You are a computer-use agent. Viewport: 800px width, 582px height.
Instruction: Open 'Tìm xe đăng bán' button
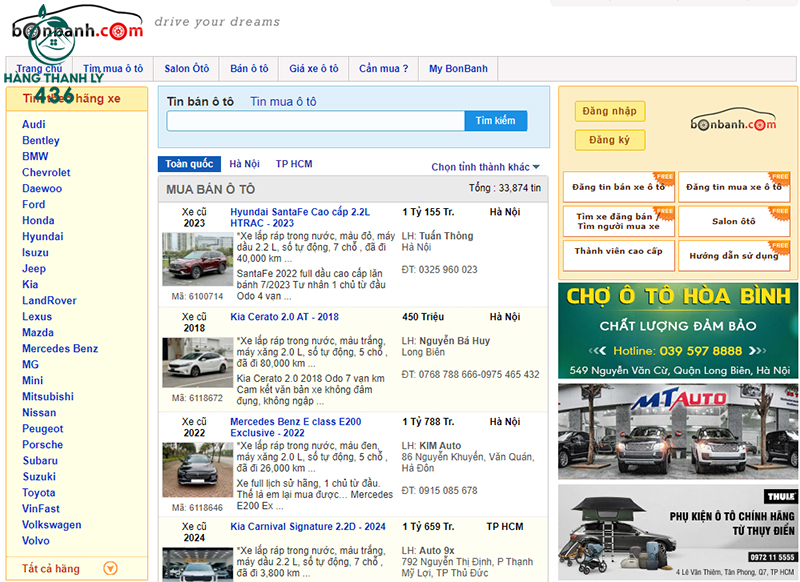619,221
